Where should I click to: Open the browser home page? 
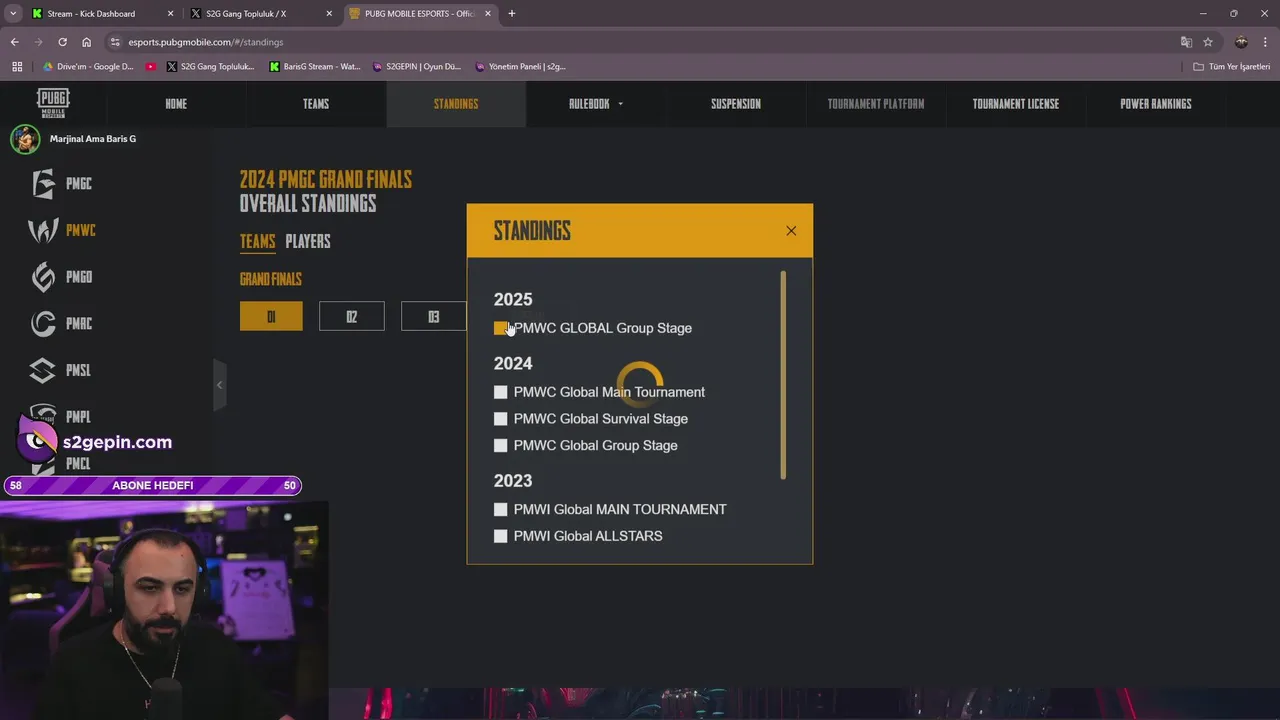[86, 42]
